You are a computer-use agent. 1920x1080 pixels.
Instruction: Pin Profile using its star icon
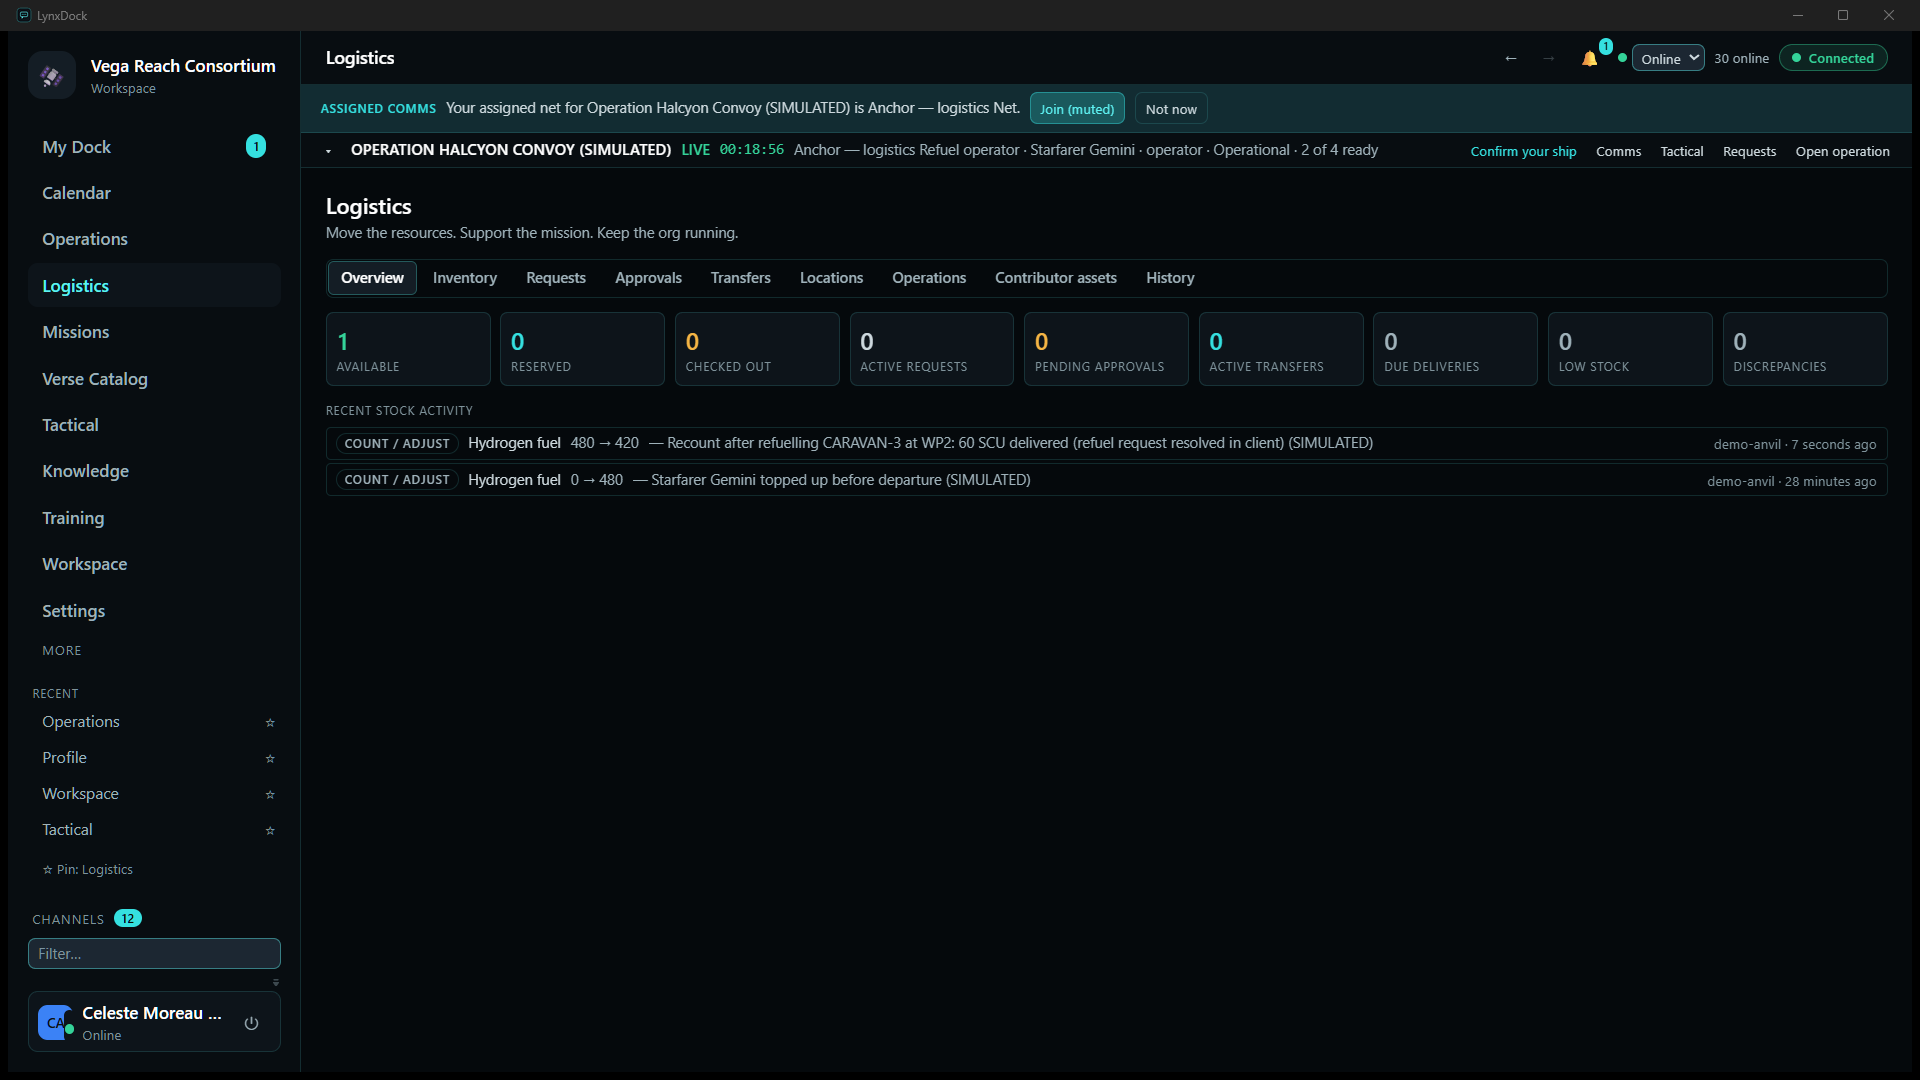[270, 758]
